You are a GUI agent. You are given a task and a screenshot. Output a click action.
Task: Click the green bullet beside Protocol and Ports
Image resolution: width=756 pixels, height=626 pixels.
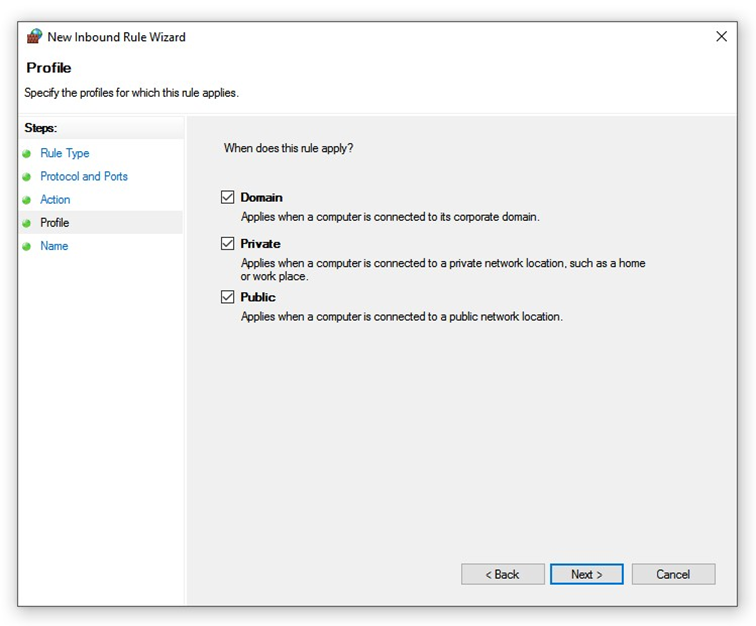[x=27, y=177]
